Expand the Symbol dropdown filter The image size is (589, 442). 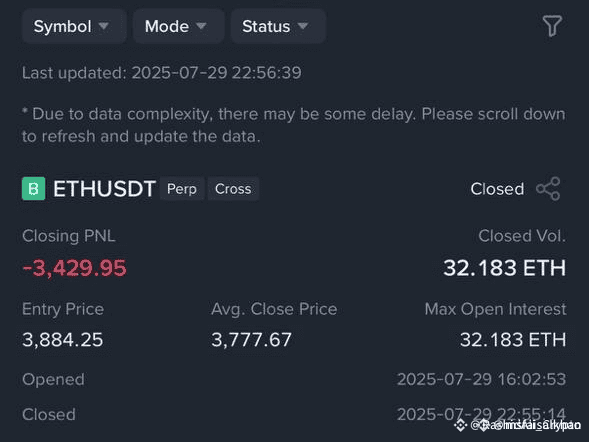(x=74, y=26)
